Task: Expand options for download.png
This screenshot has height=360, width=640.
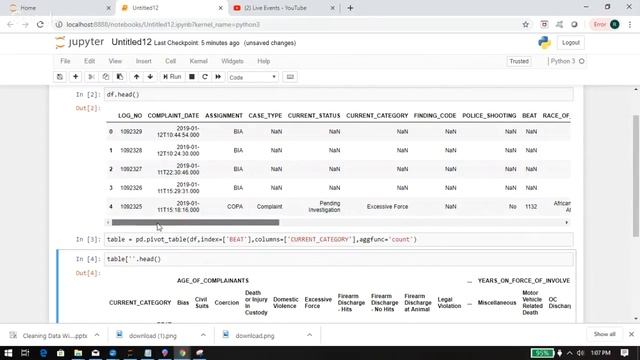Action: 309,335
